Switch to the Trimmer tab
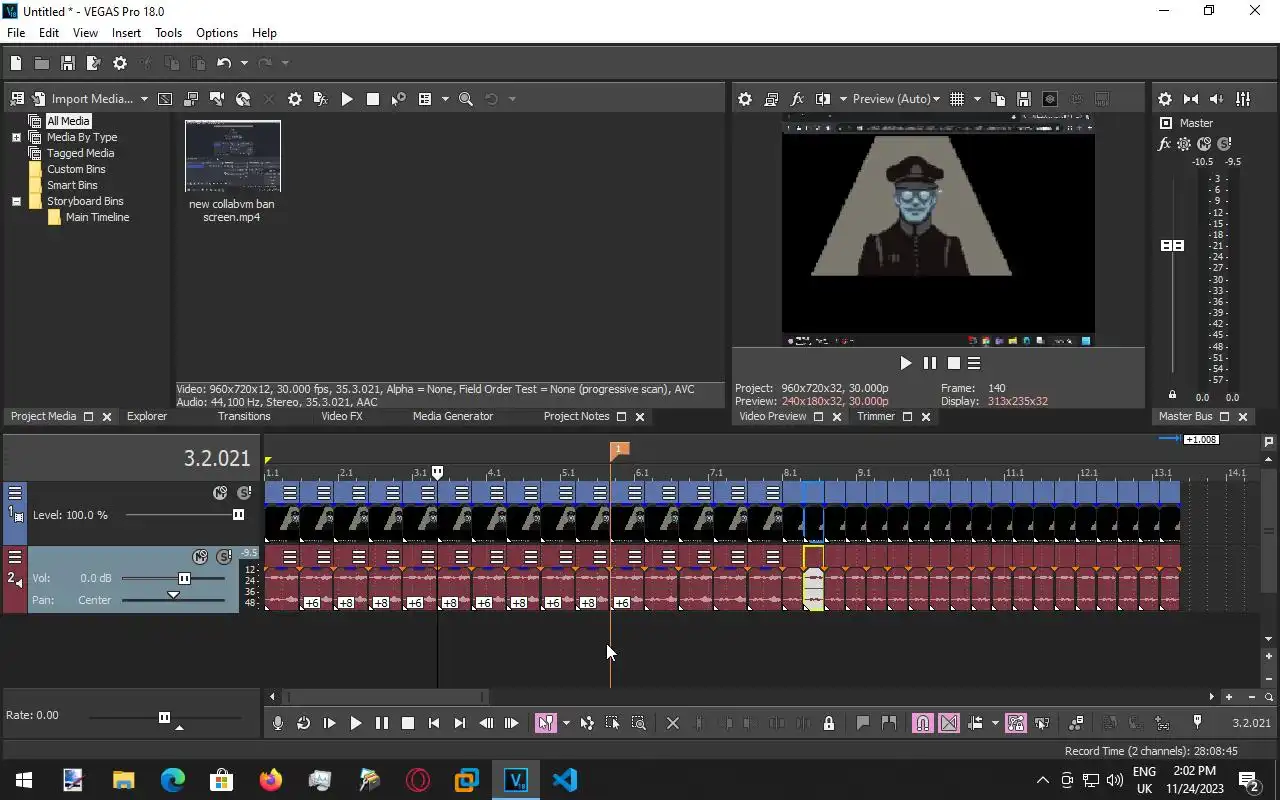 click(x=876, y=416)
